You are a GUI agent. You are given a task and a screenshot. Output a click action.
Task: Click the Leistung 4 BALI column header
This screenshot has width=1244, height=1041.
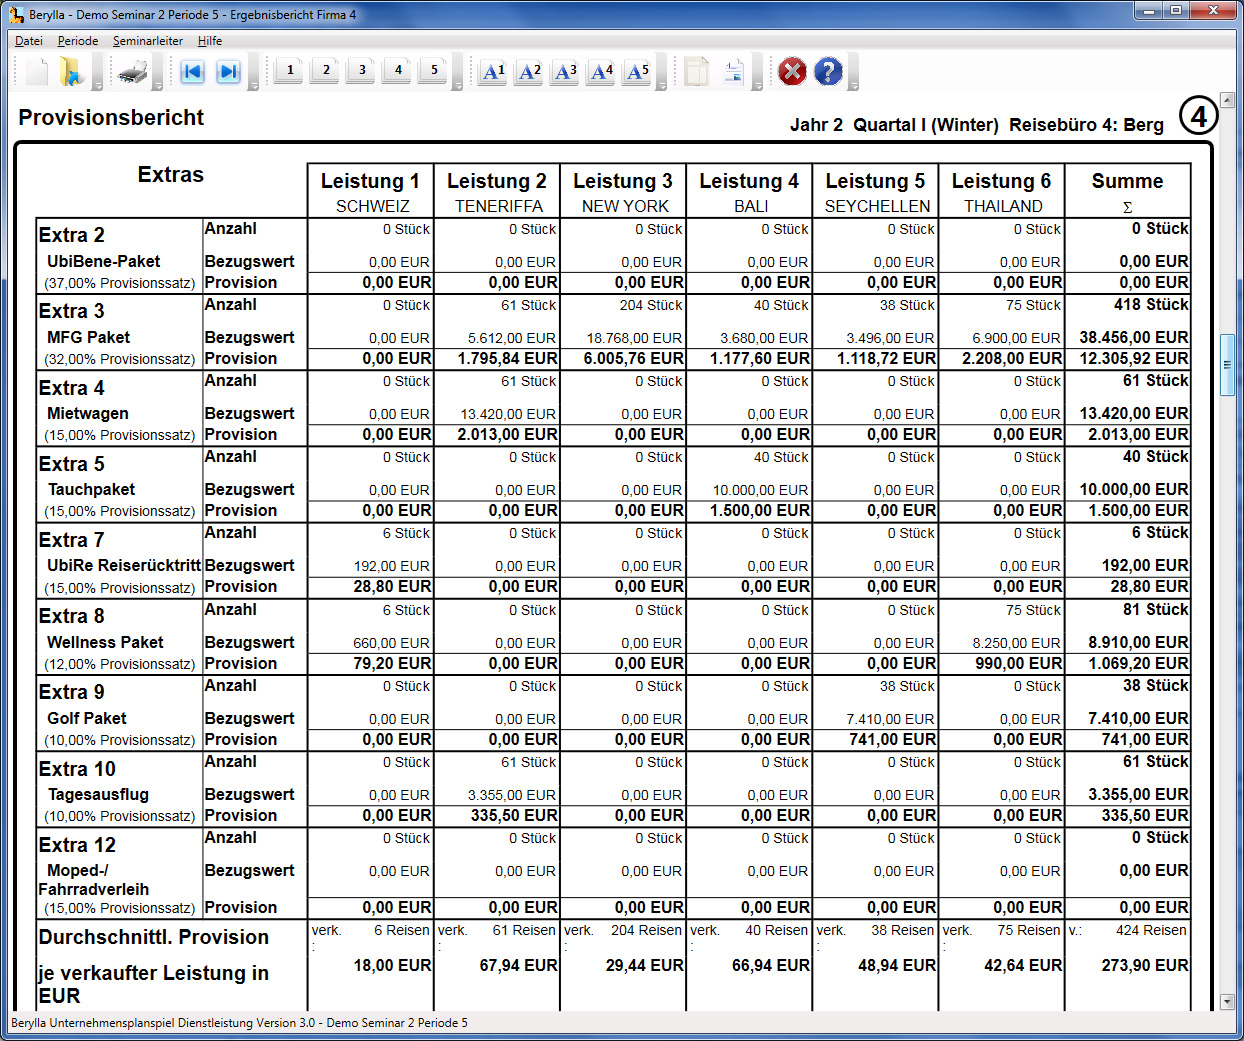pos(749,191)
